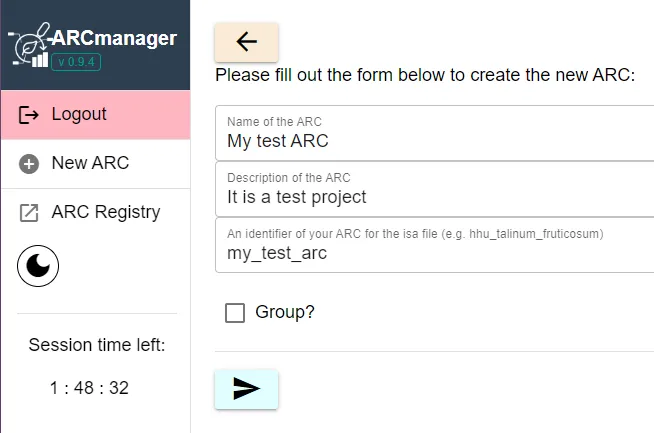This screenshot has height=433, width=654.
Task: Select the Logout menu label
Action: pyautogui.click(x=79, y=114)
